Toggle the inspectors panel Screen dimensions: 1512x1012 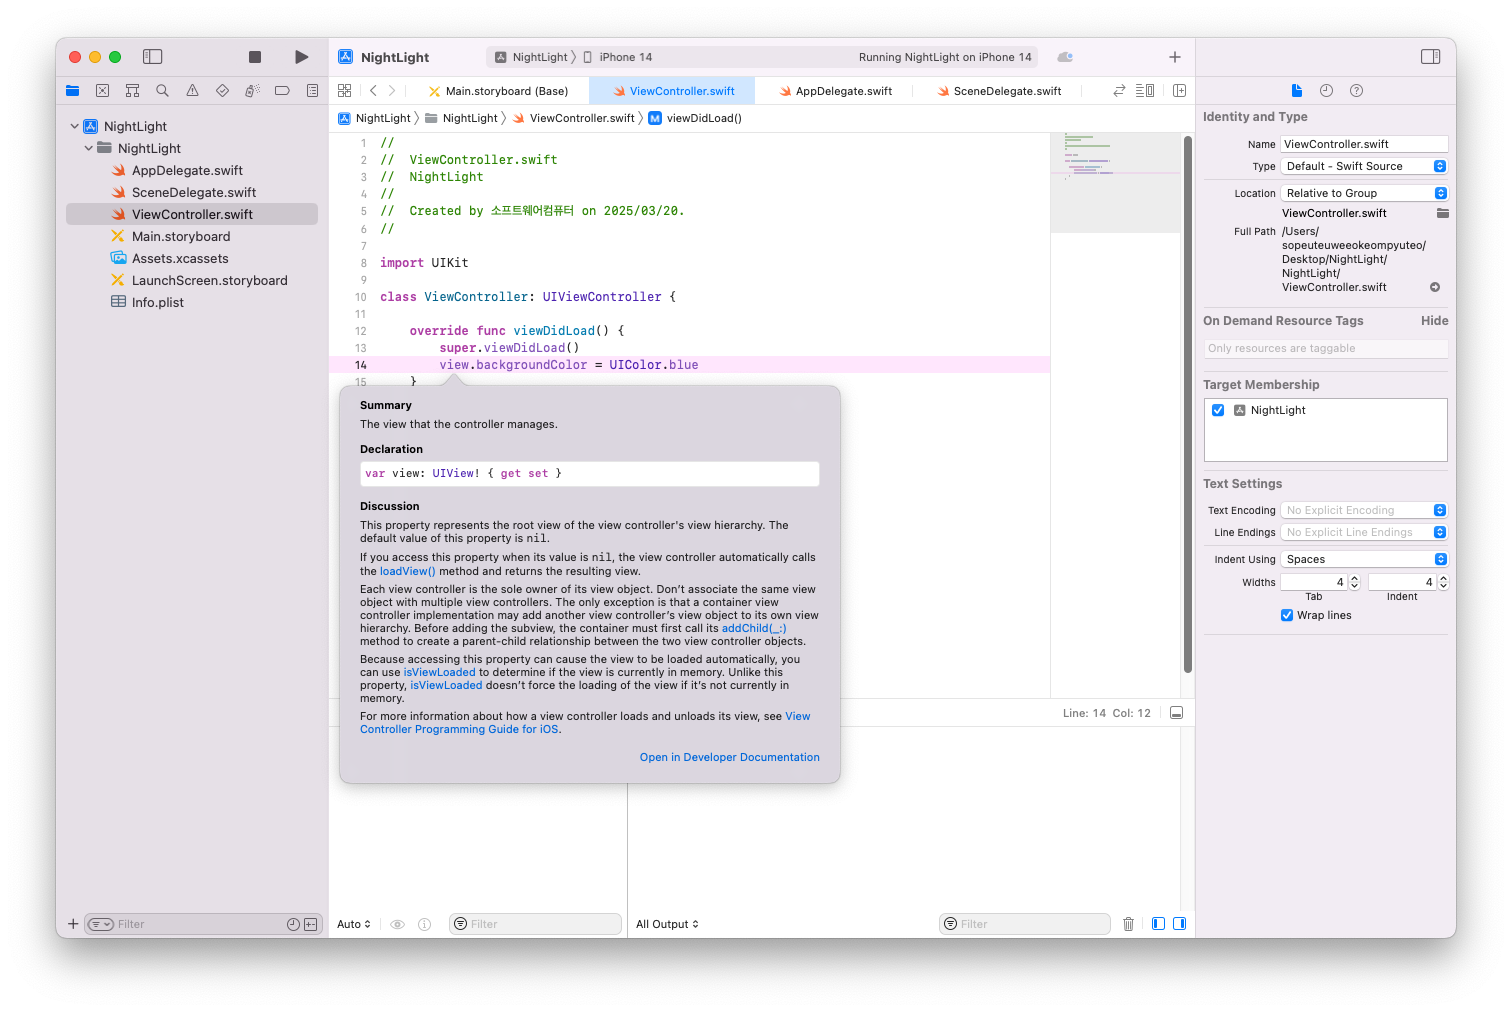tap(1431, 57)
